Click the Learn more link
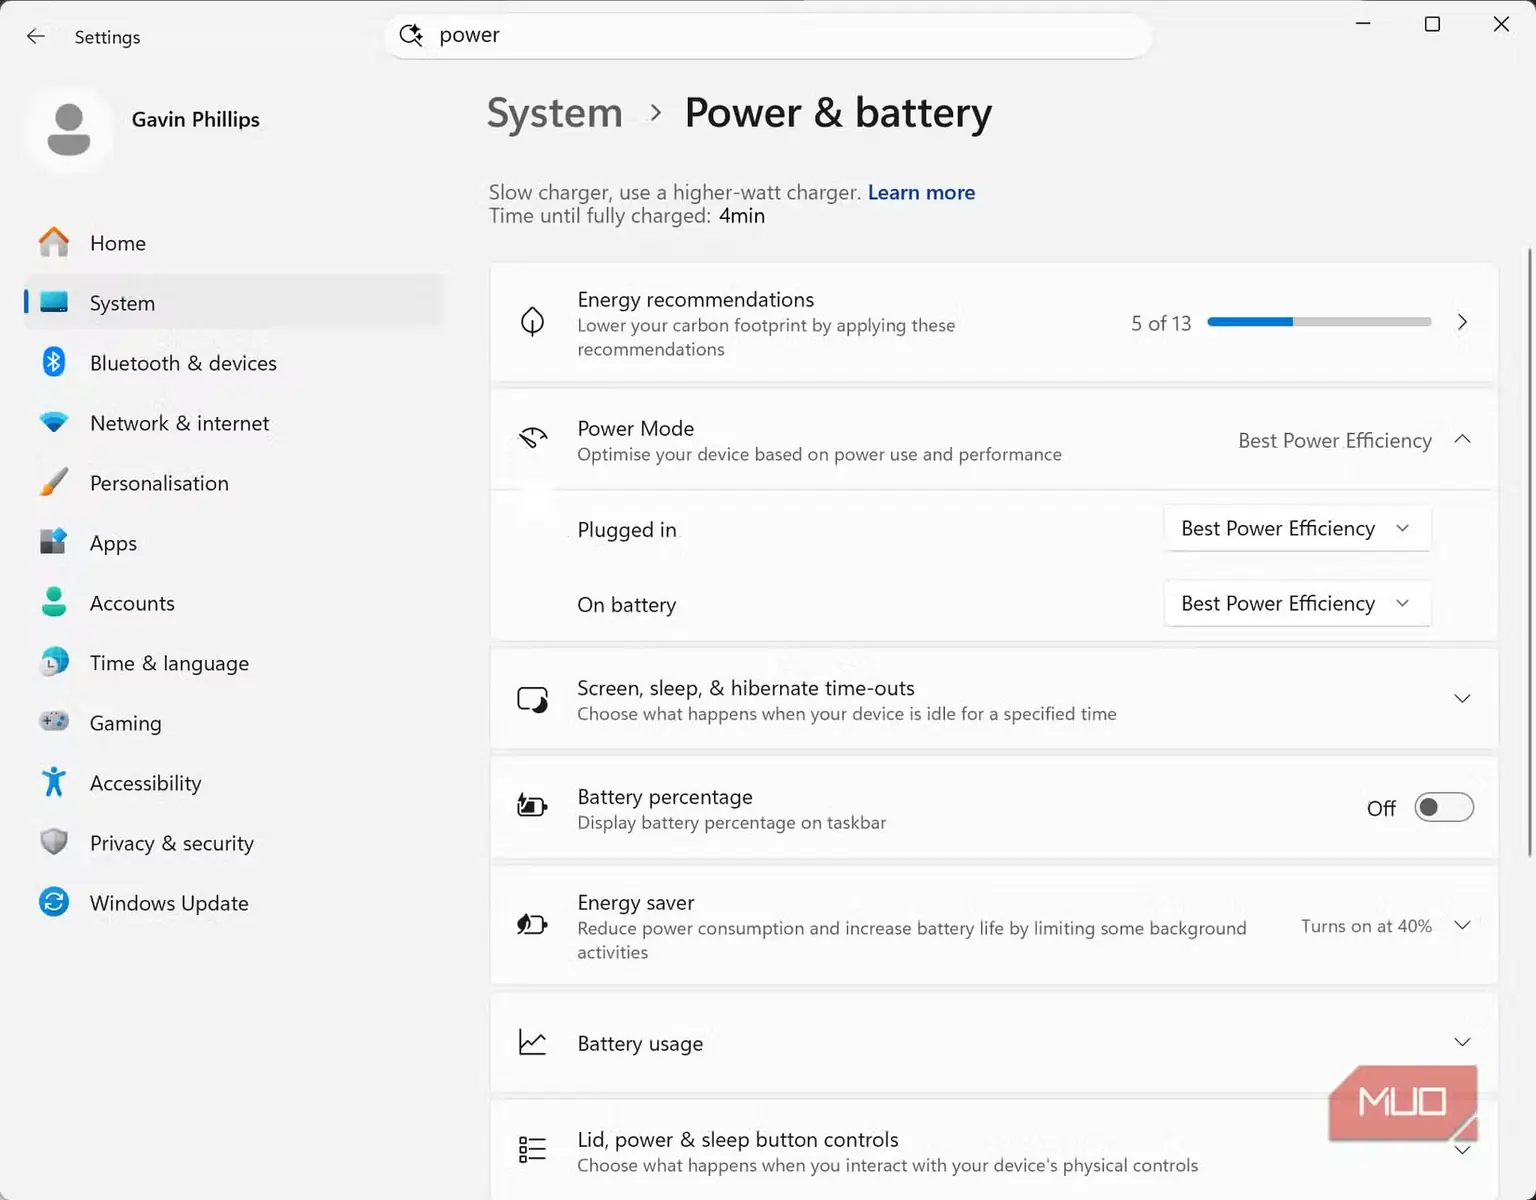This screenshot has height=1200, width=1536. [921, 192]
